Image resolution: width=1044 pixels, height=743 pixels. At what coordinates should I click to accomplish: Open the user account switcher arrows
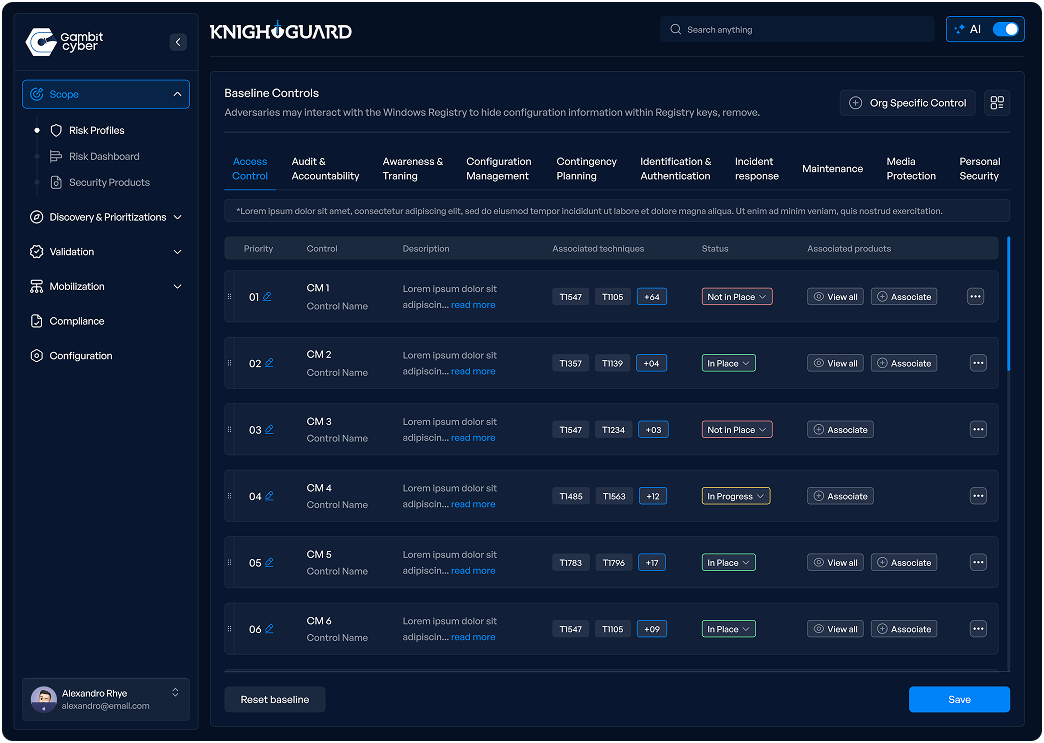[175, 692]
